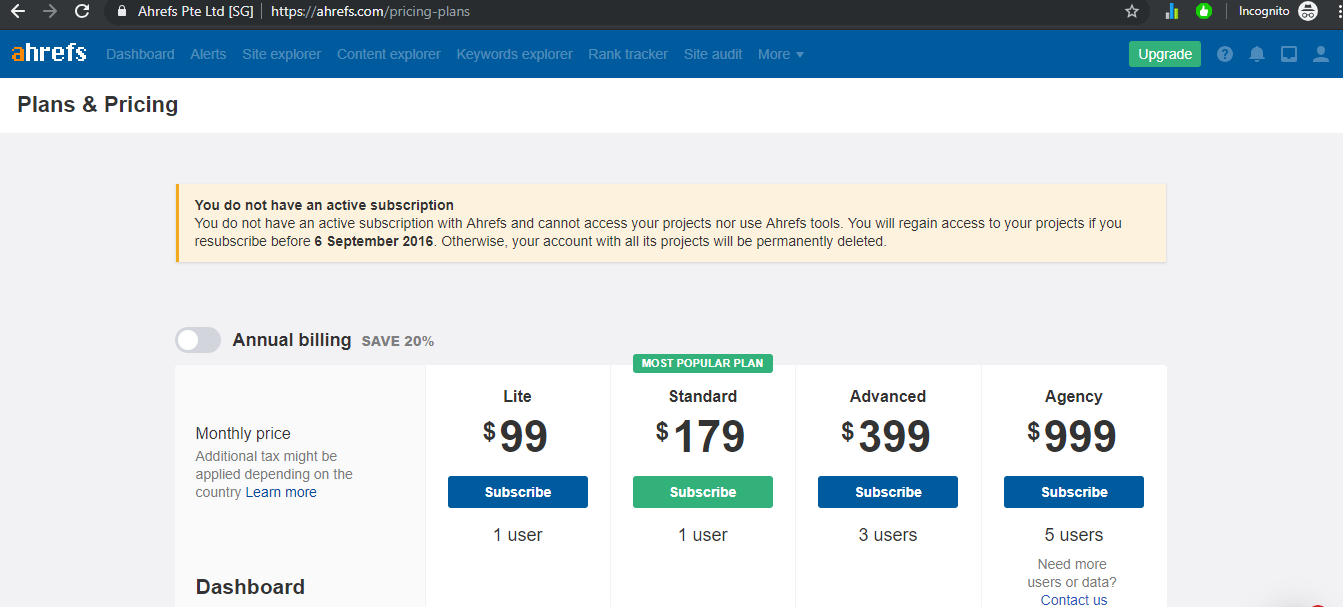Subscribe to the Standard plan

click(703, 492)
